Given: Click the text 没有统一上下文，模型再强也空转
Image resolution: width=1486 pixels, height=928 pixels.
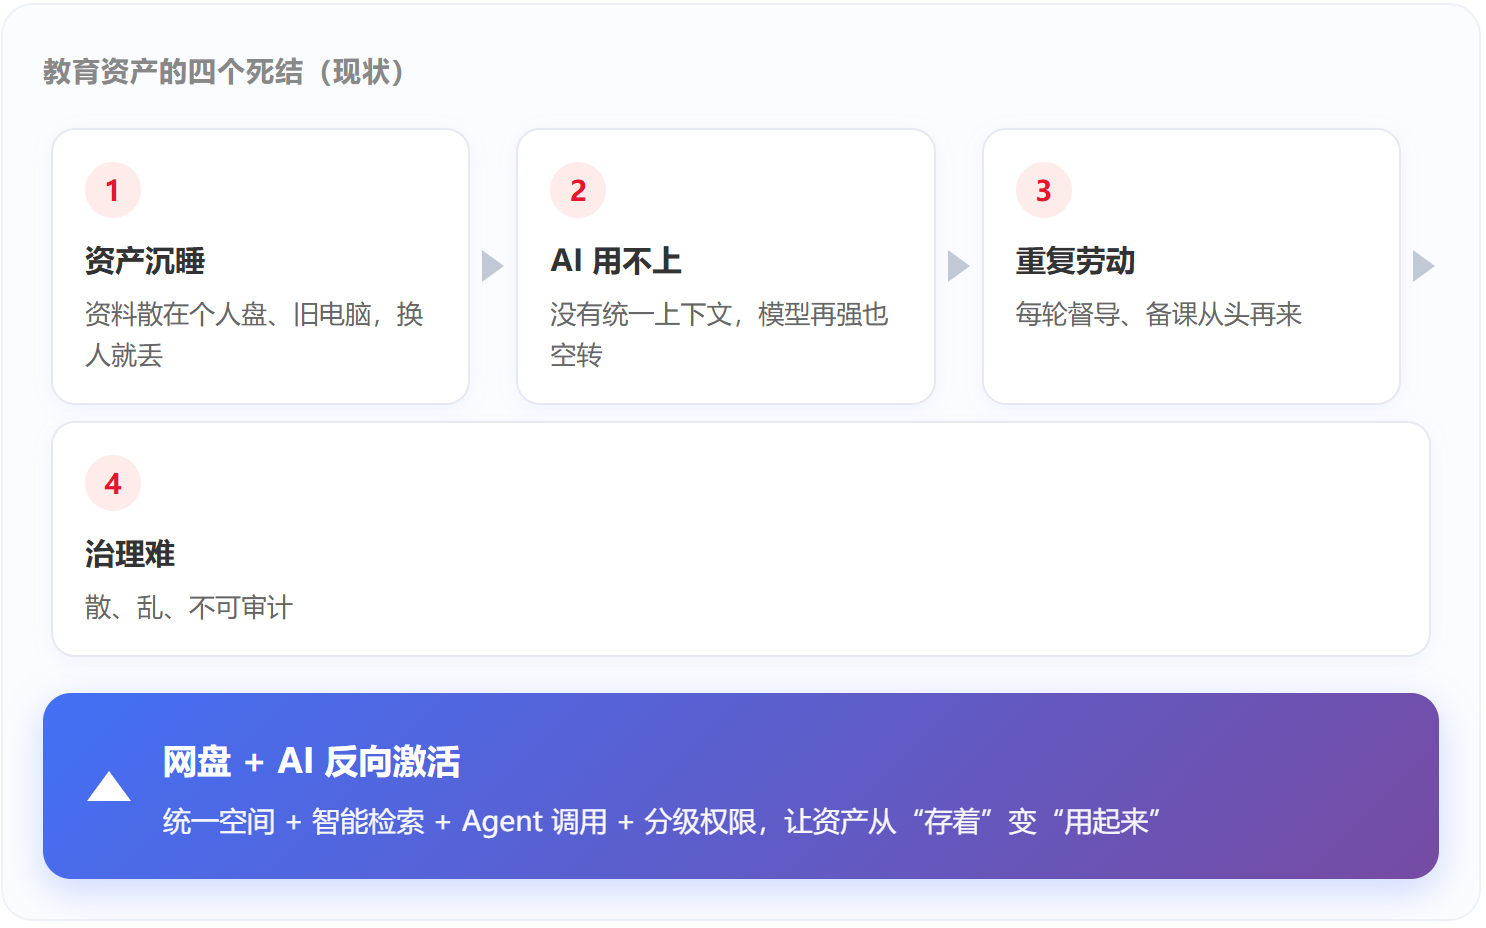Looking at the screenshot, I should (719, 334).
